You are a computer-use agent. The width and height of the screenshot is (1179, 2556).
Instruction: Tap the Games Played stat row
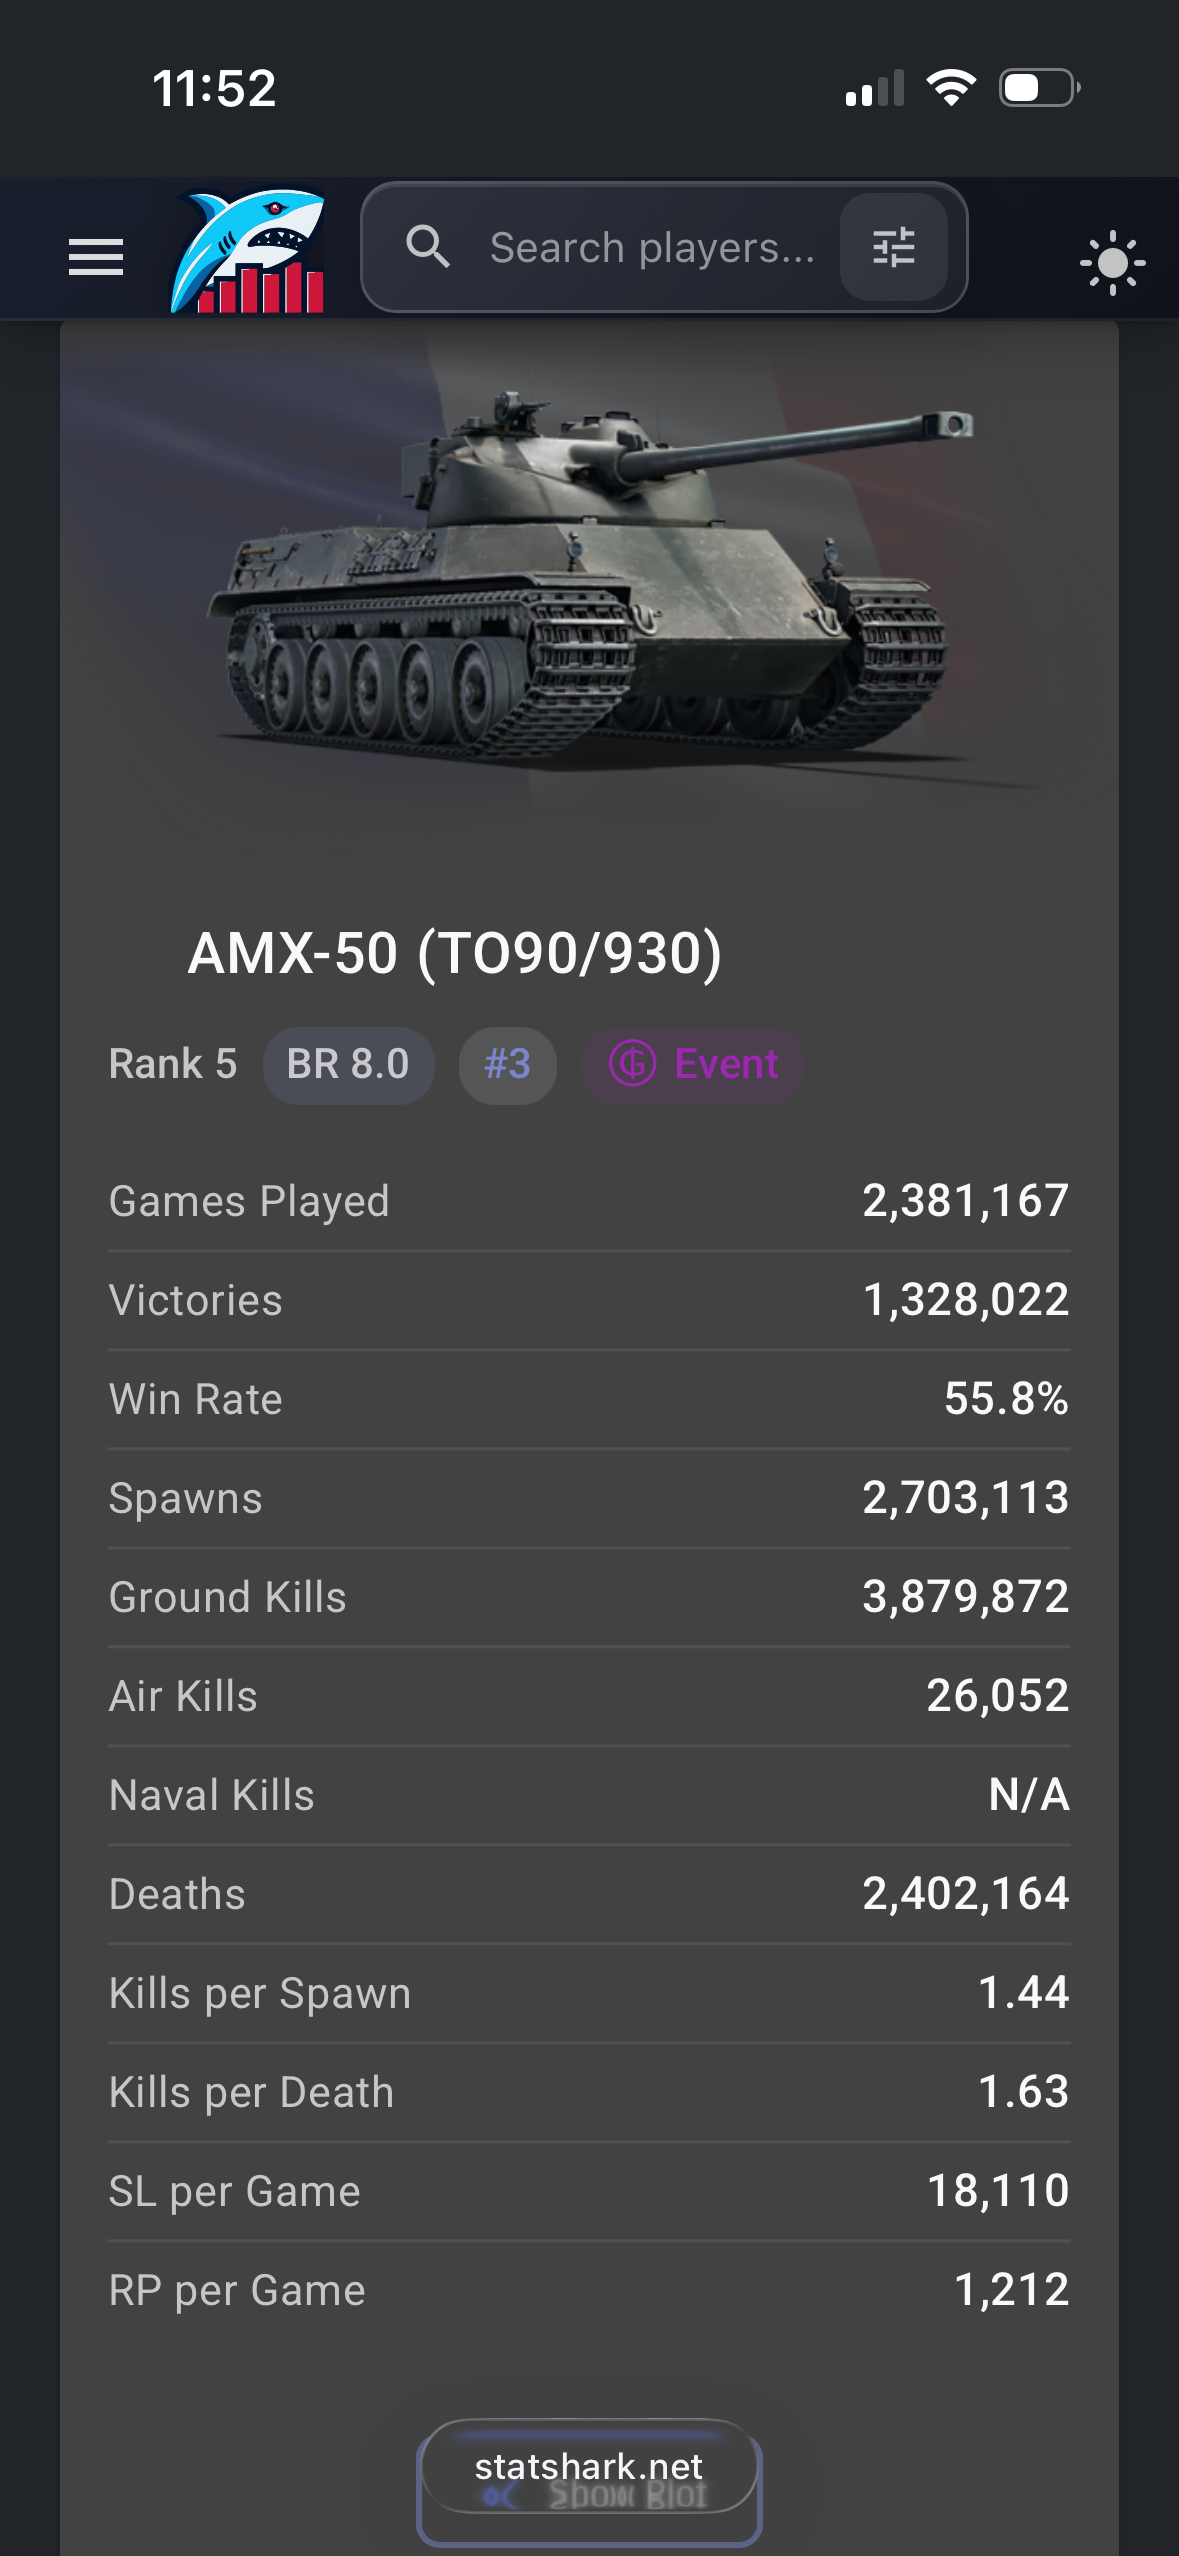point(588,1201)
